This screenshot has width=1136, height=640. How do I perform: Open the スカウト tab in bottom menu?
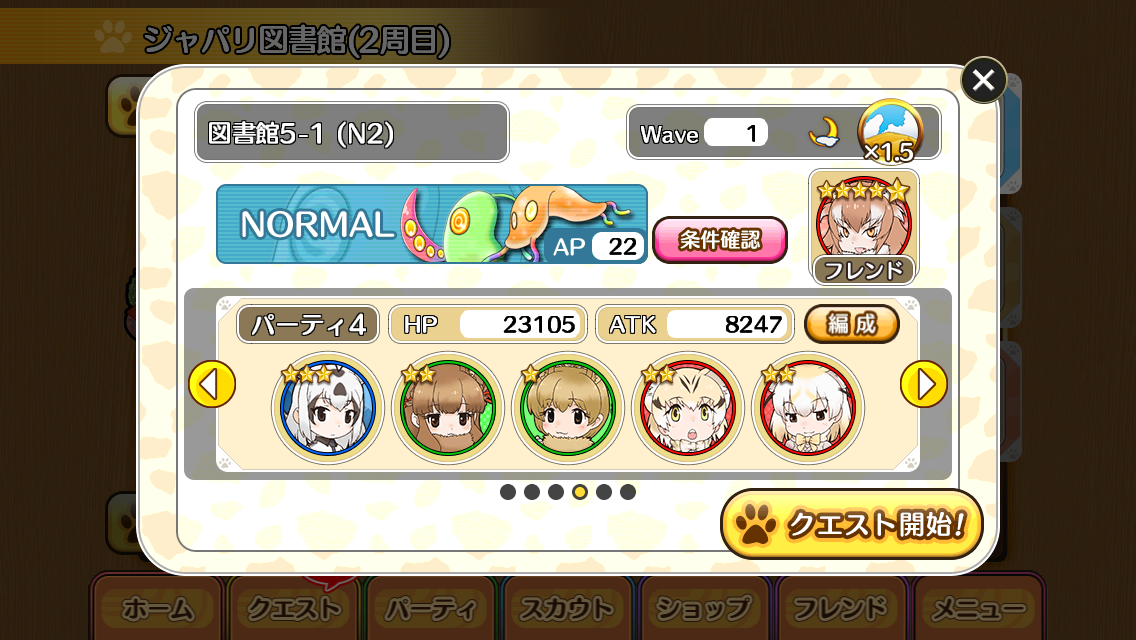567,607
